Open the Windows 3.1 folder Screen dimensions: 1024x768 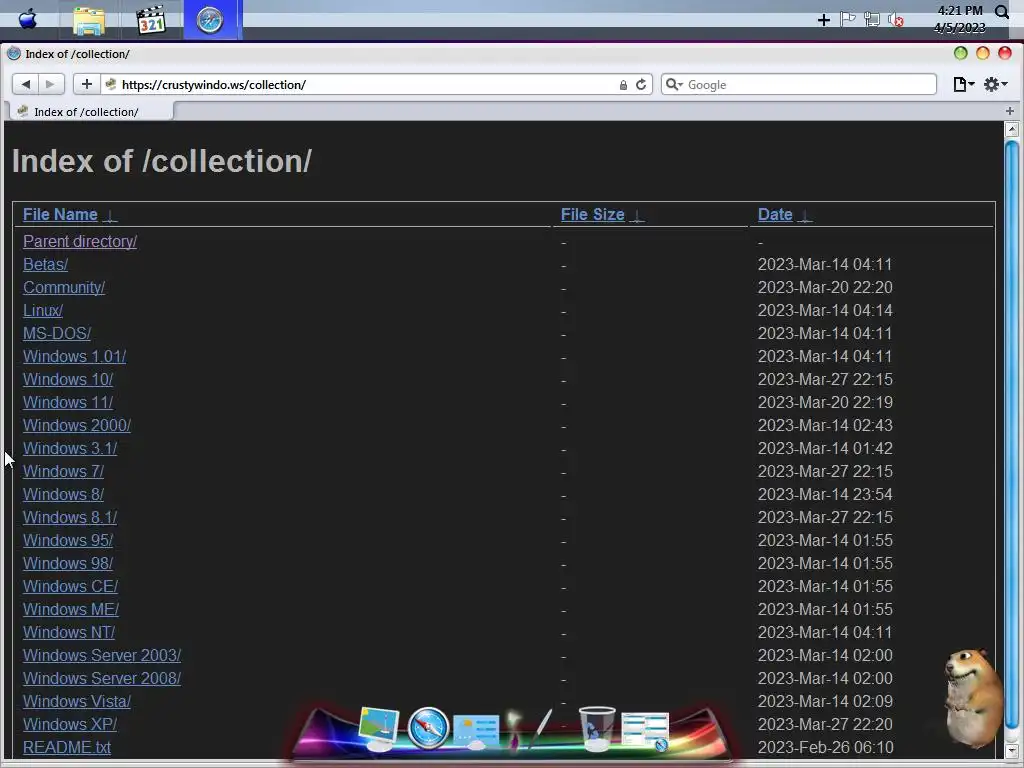coord(70,448)
